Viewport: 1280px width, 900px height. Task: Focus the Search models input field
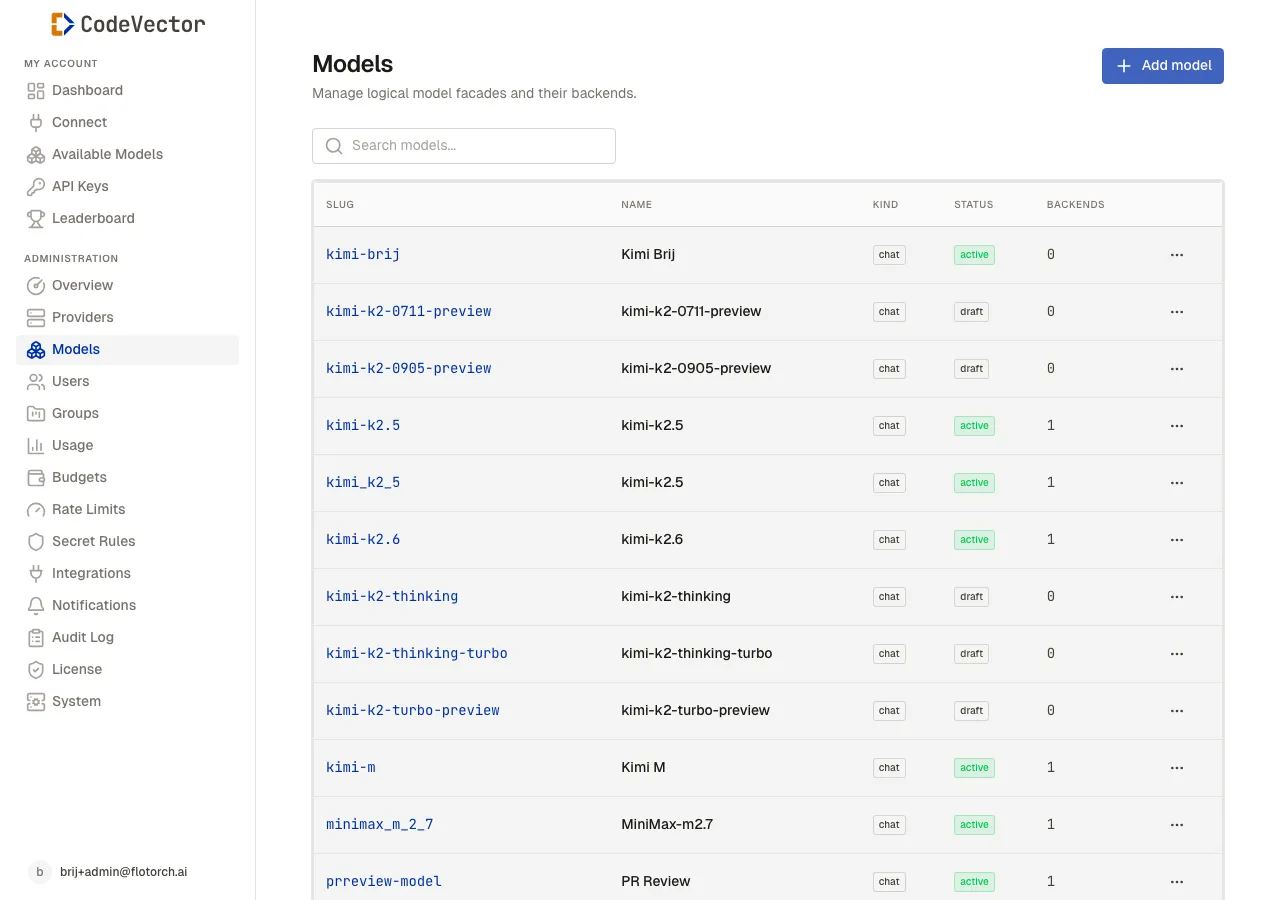tap(464, 146)
